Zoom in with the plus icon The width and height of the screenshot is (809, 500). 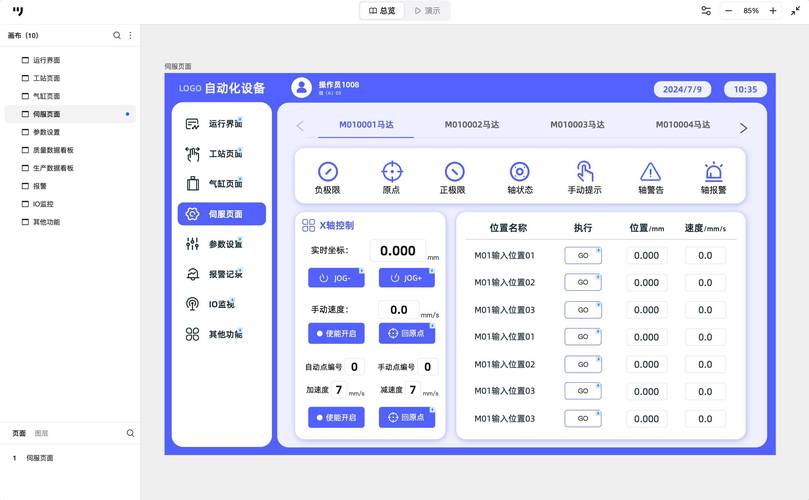773,10
